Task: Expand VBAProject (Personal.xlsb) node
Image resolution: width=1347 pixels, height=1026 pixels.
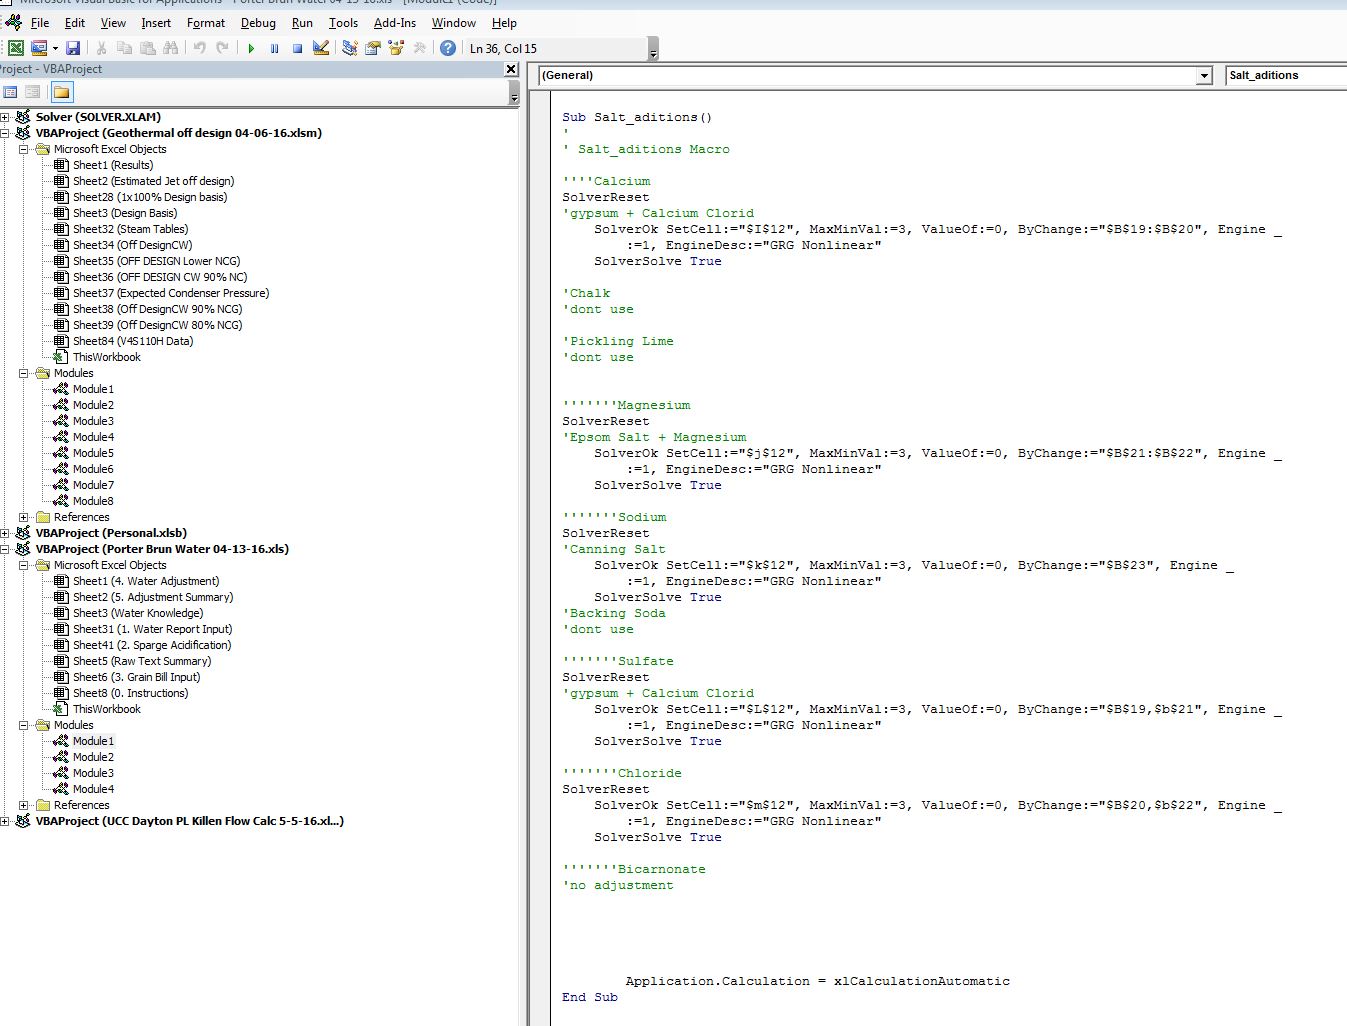Action: point(6,533)
